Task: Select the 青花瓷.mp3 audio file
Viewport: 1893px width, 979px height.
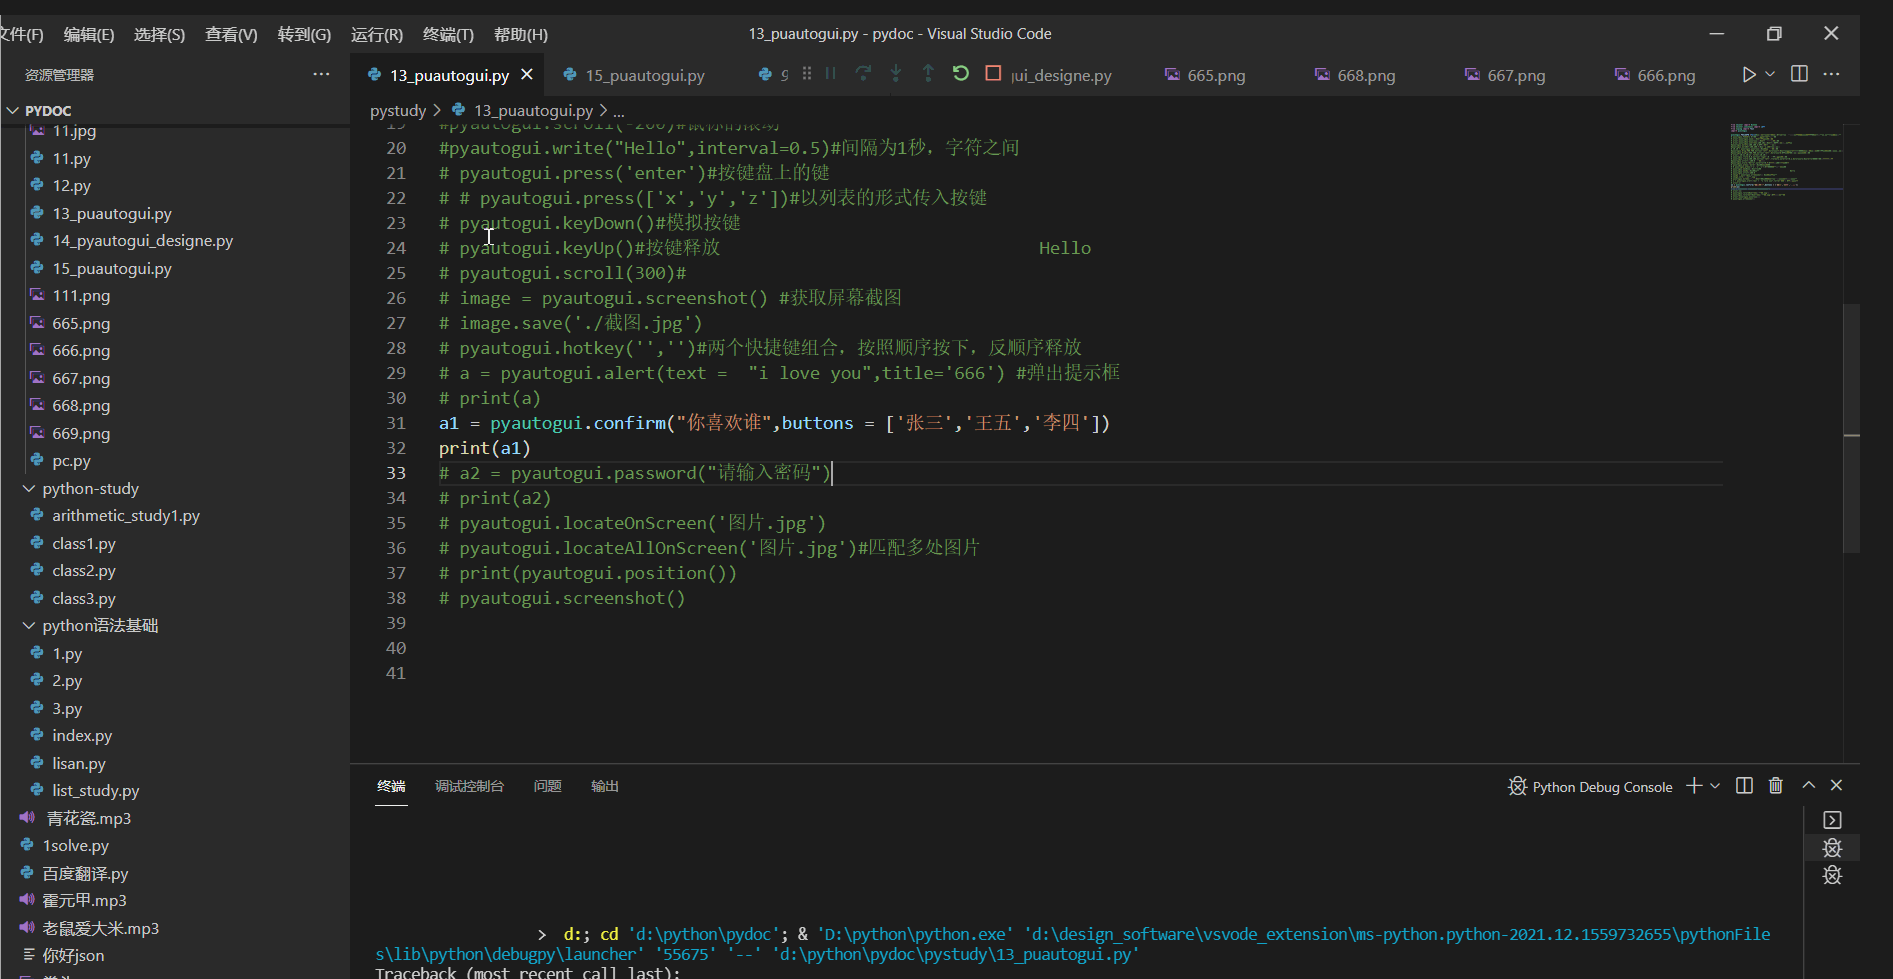Action: pos(89,819)
